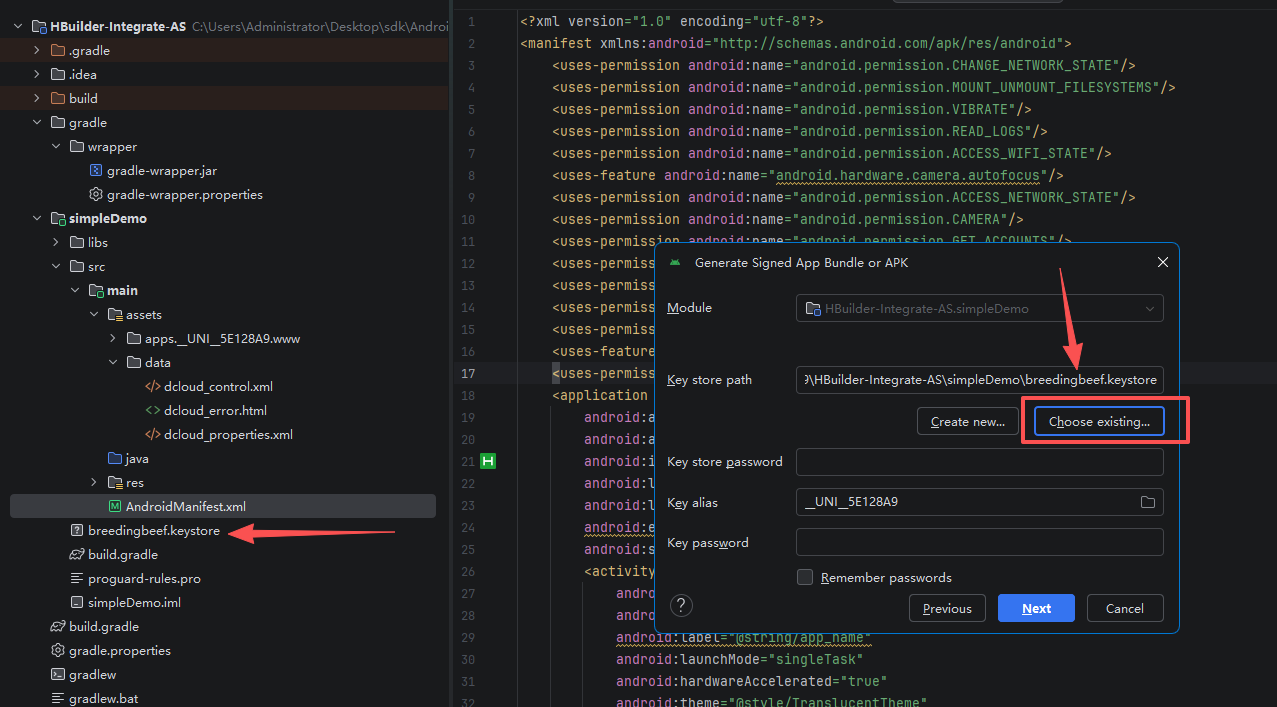1277x707 pixels.
Task: Click the Create new... button
Action: click(x=968, y=421)
